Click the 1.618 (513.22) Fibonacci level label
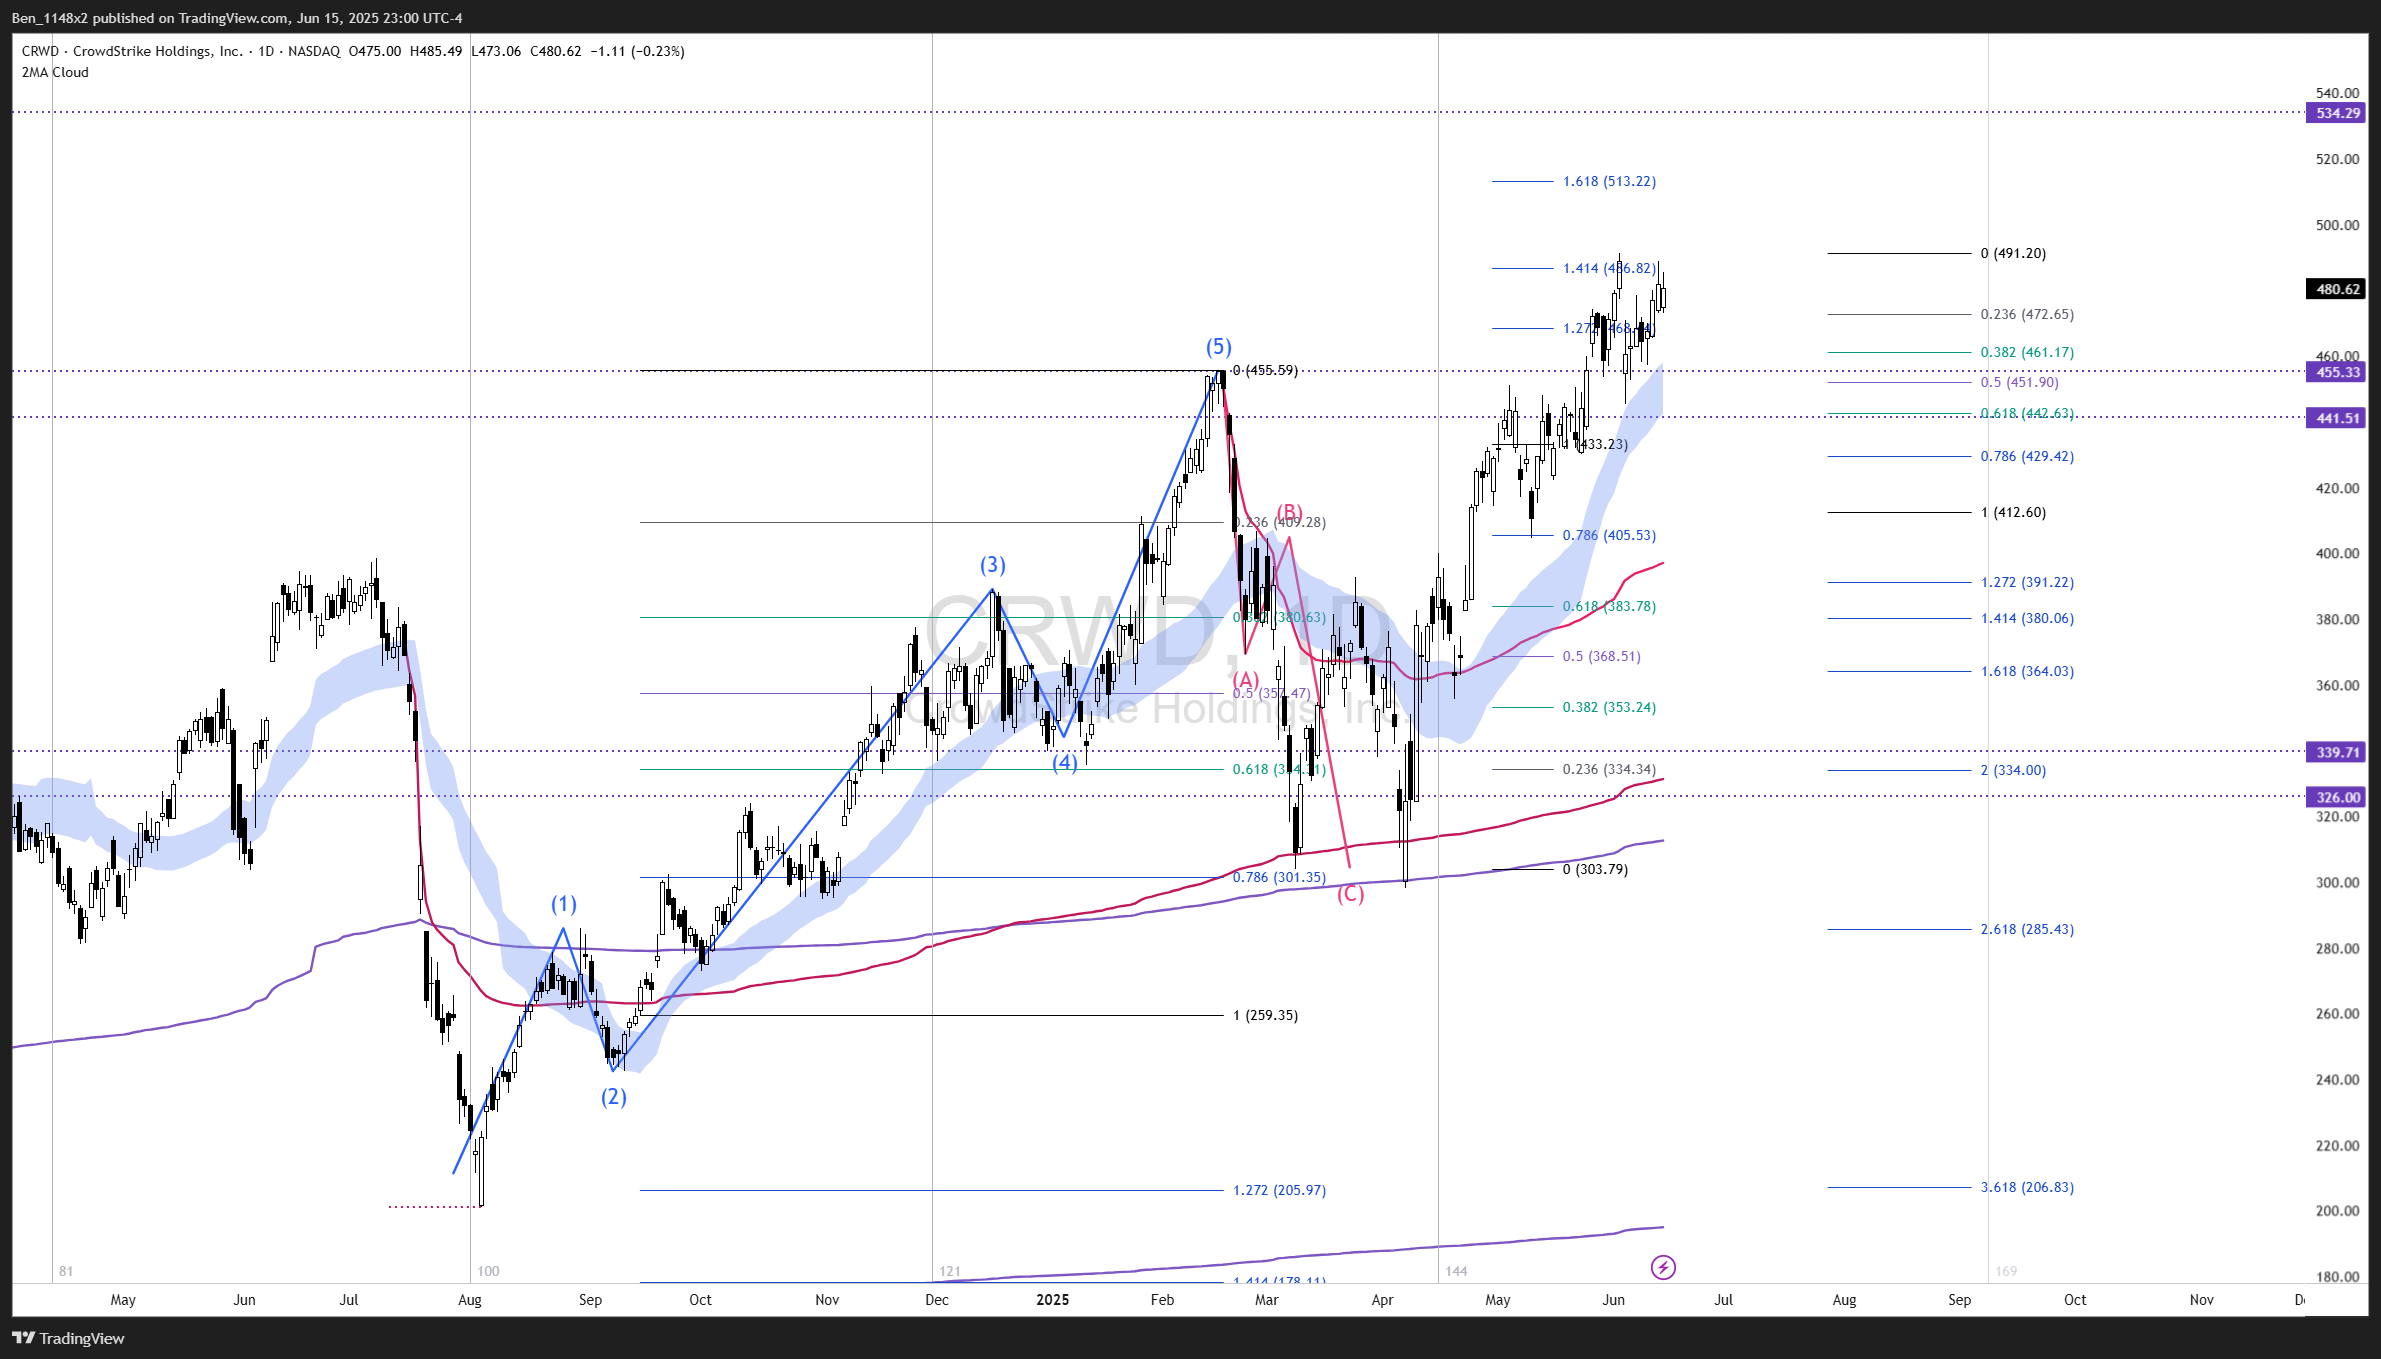 tap(1609, 181)
